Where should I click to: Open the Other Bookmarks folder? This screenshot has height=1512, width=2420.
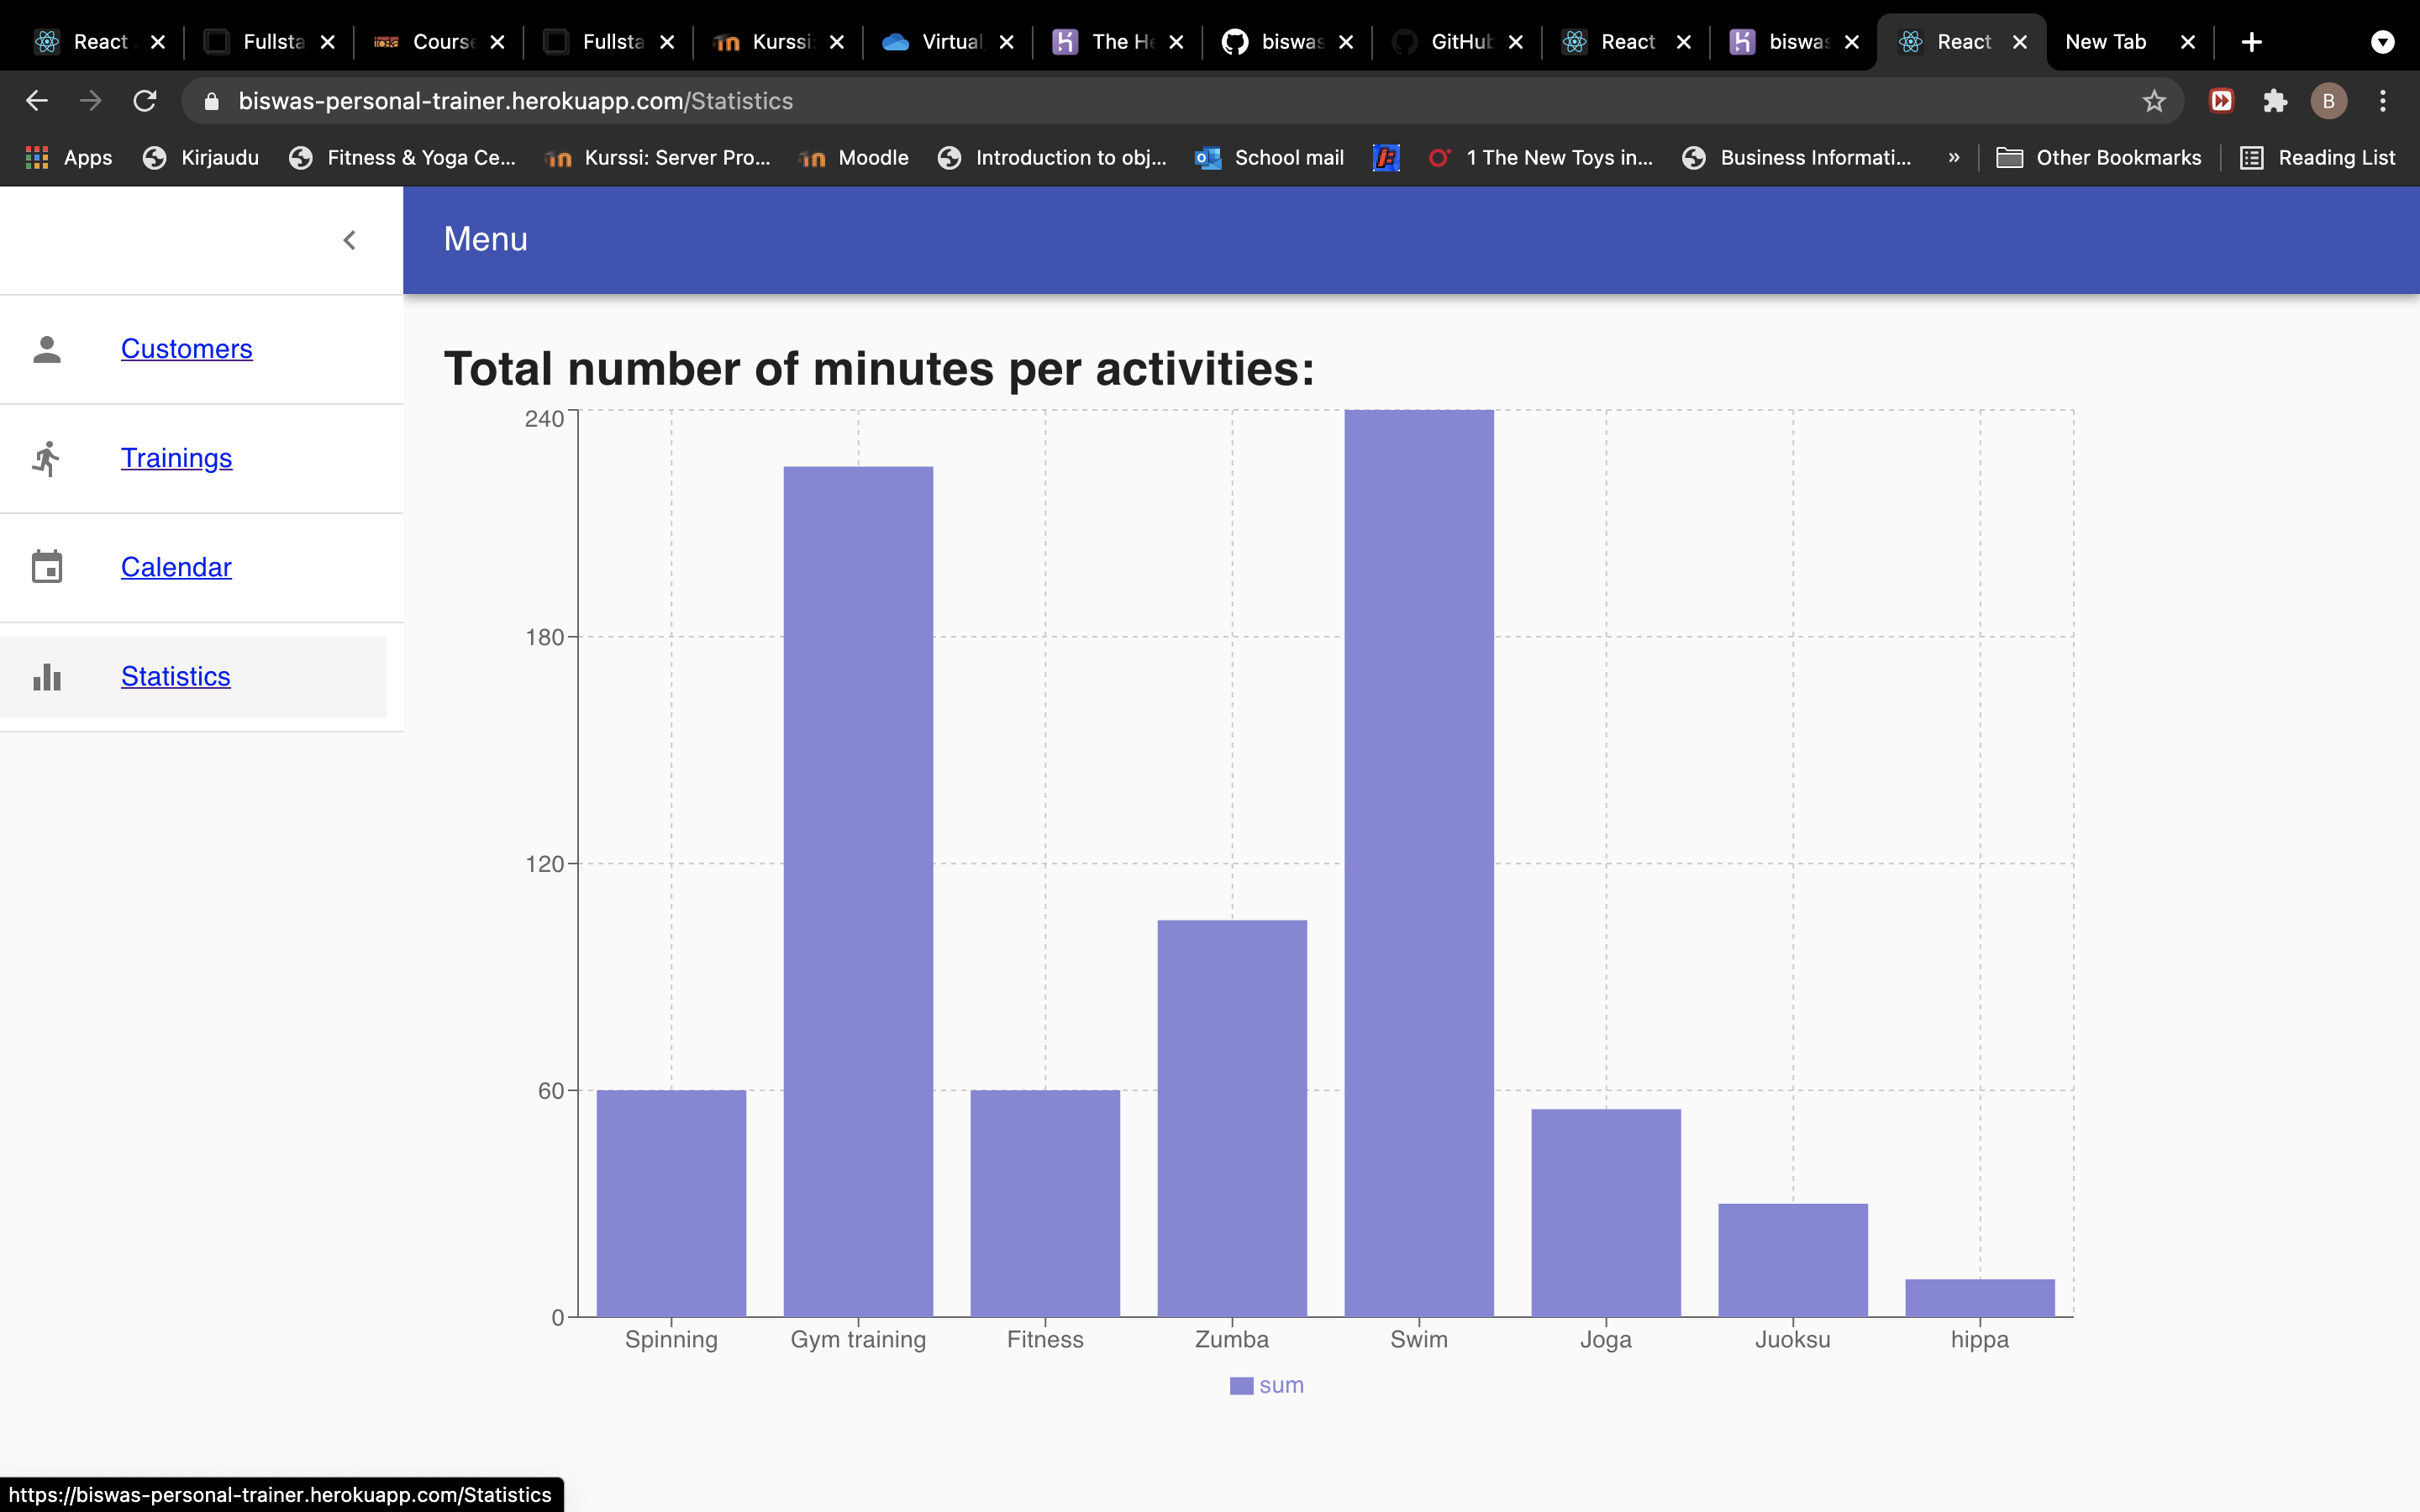[x=2099, y=157]
